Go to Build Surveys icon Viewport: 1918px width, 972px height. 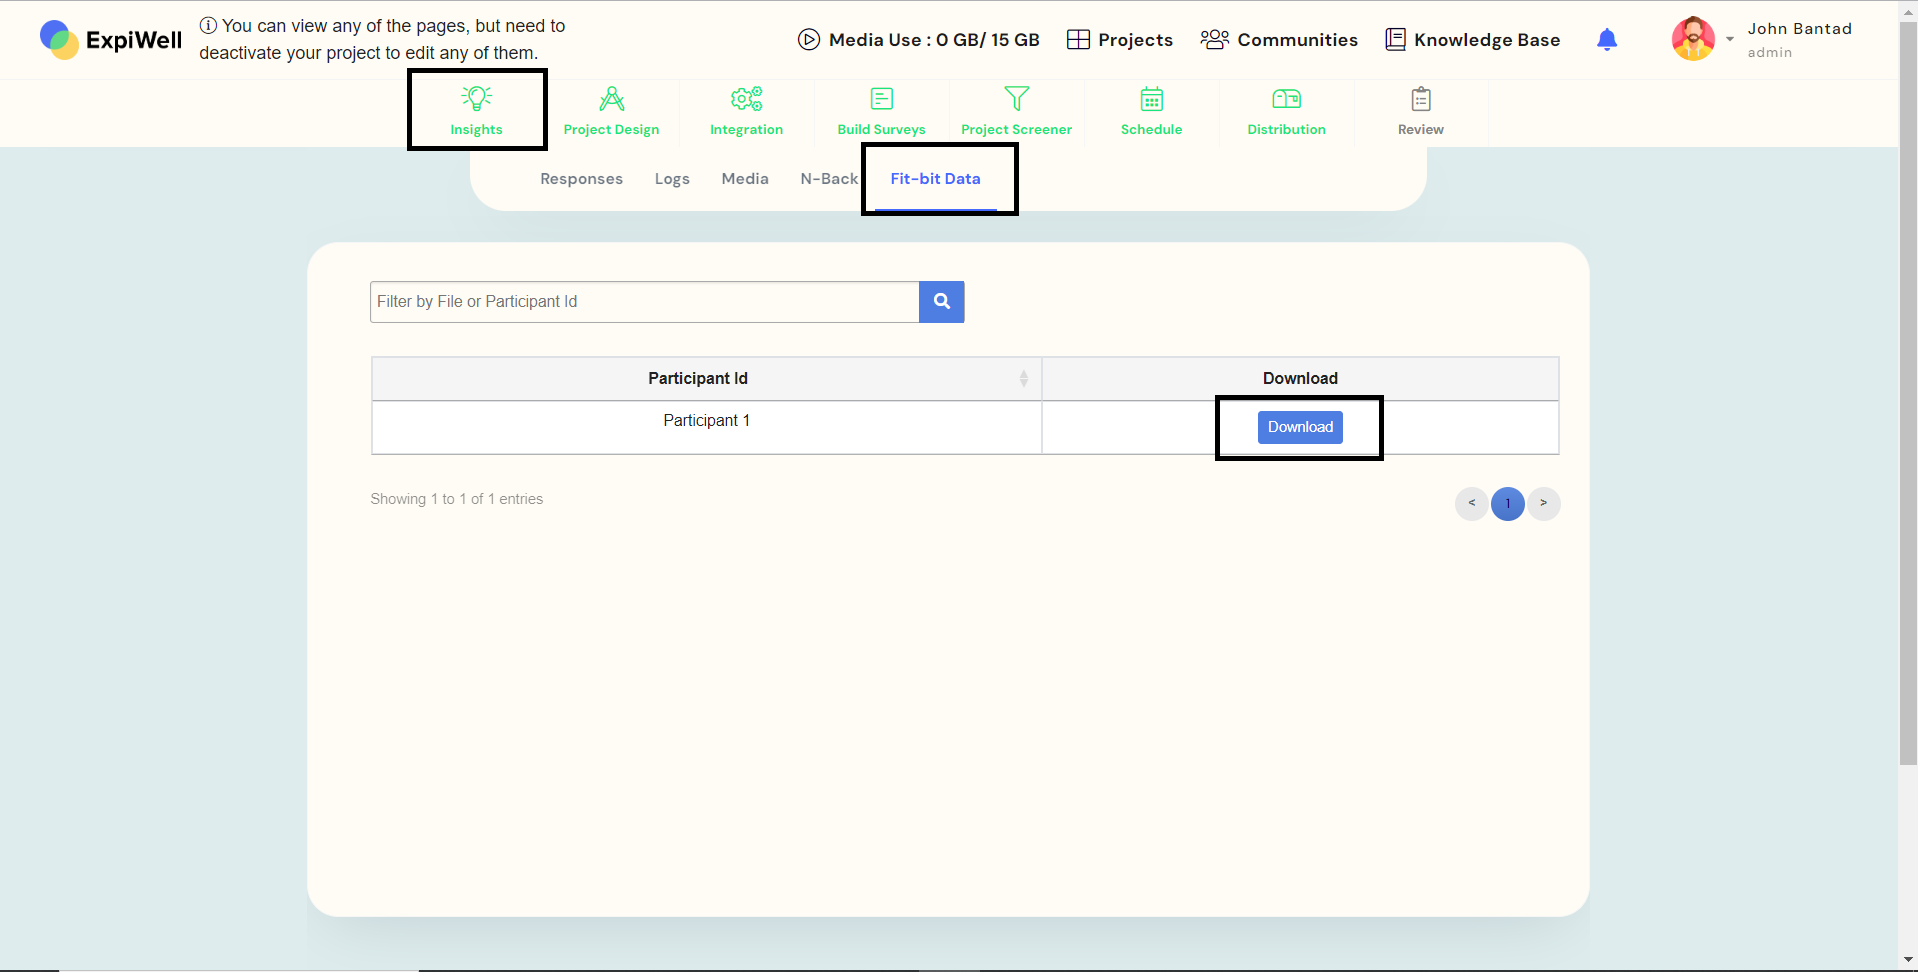pyautogui.click(x=881, y=99)
